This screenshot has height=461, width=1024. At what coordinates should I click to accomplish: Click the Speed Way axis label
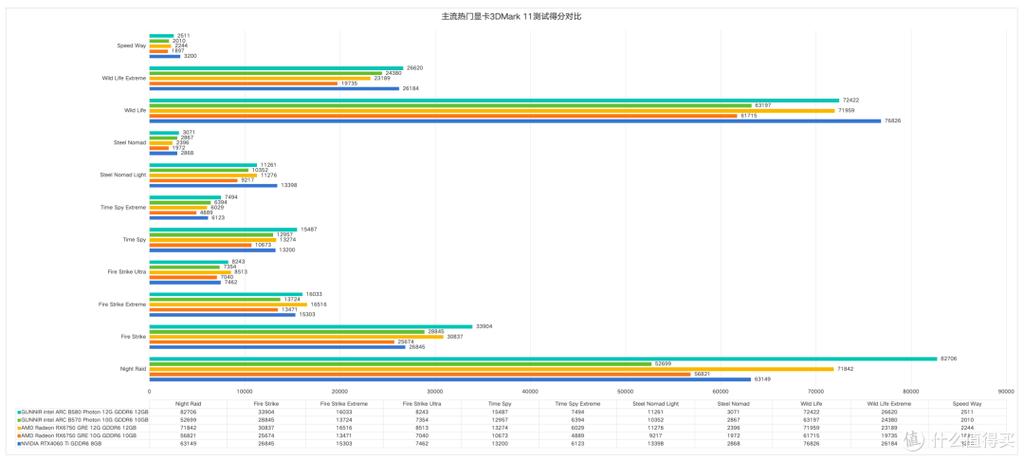coord(131,46)
